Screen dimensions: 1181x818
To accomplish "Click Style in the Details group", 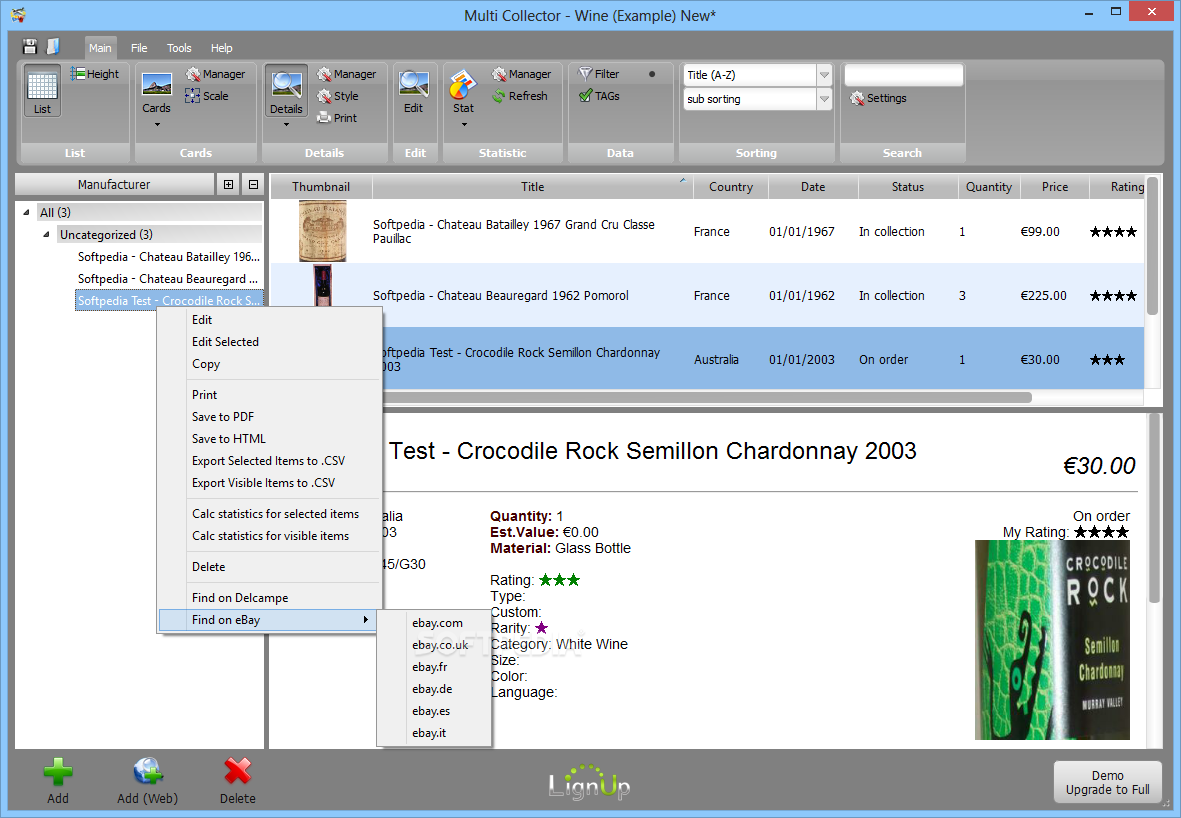I will pos(337,96).
